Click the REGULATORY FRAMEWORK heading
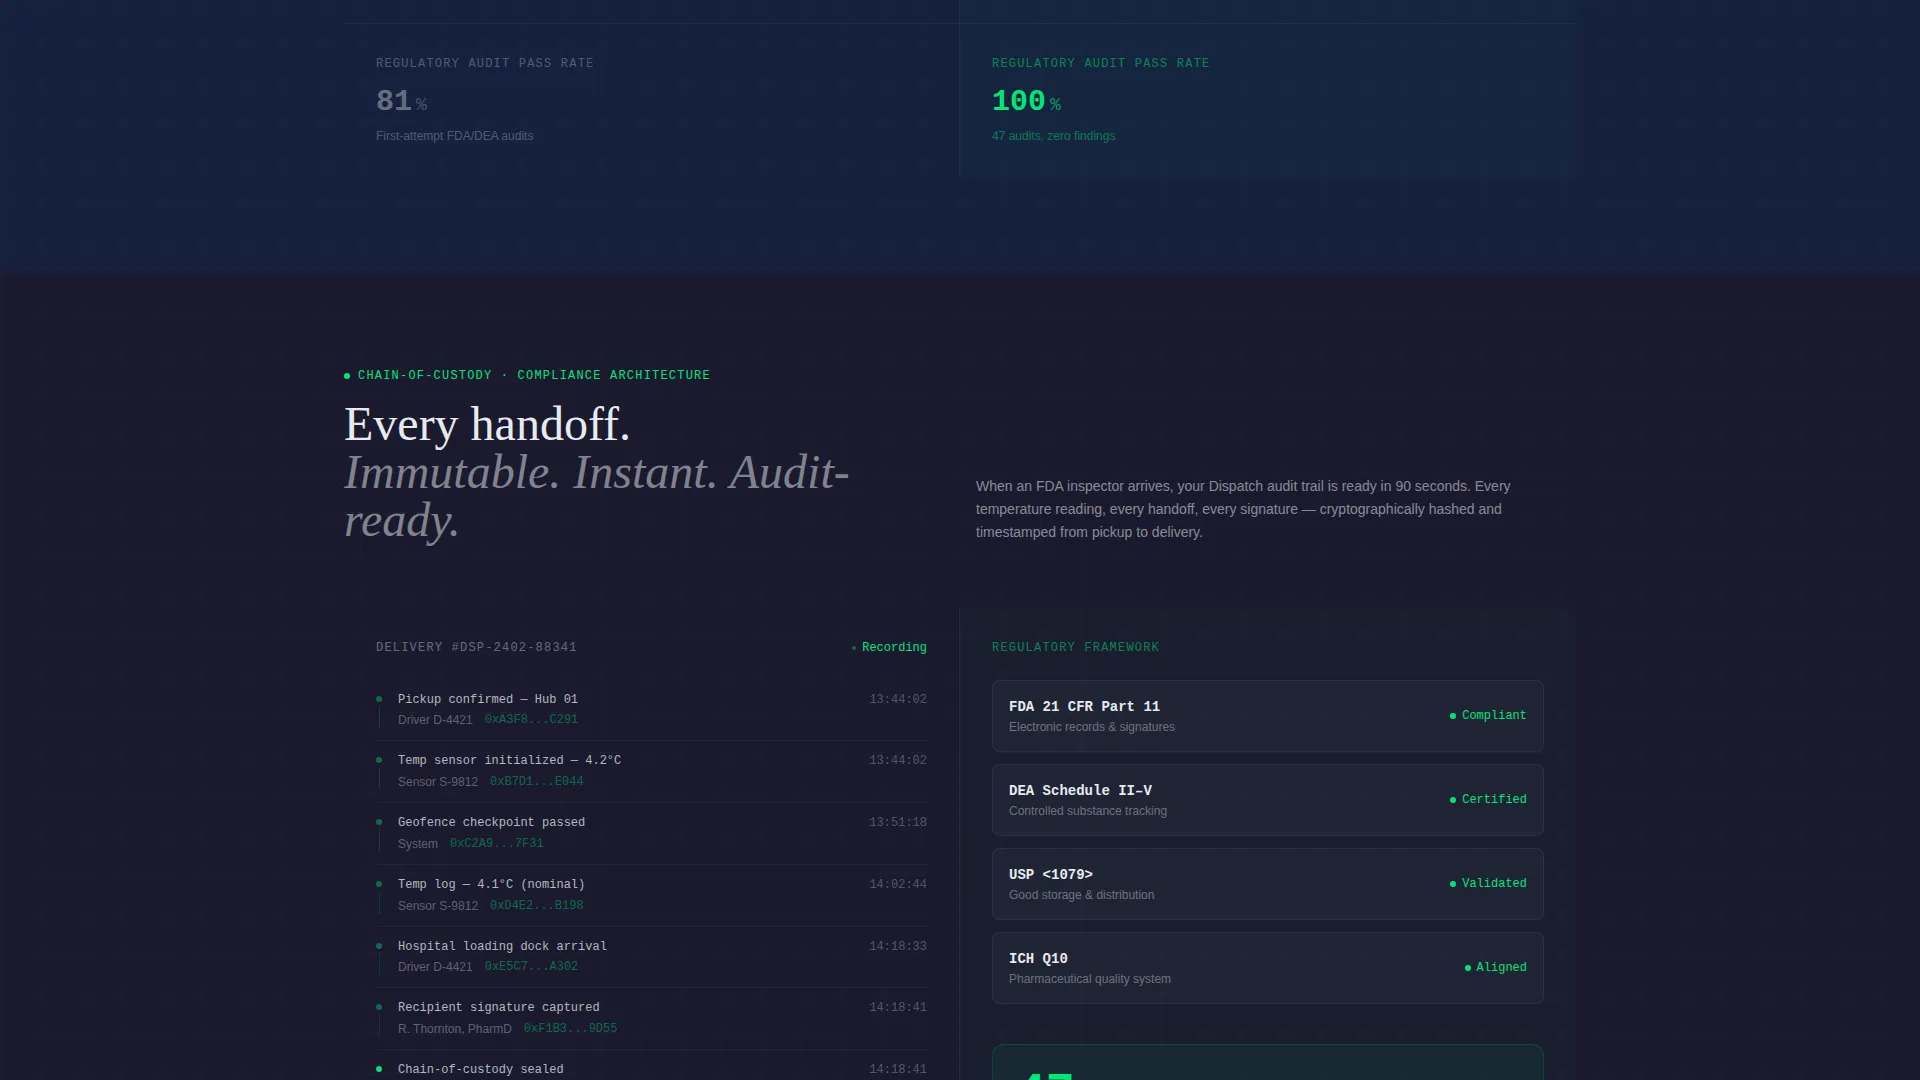 point(1075,648)
